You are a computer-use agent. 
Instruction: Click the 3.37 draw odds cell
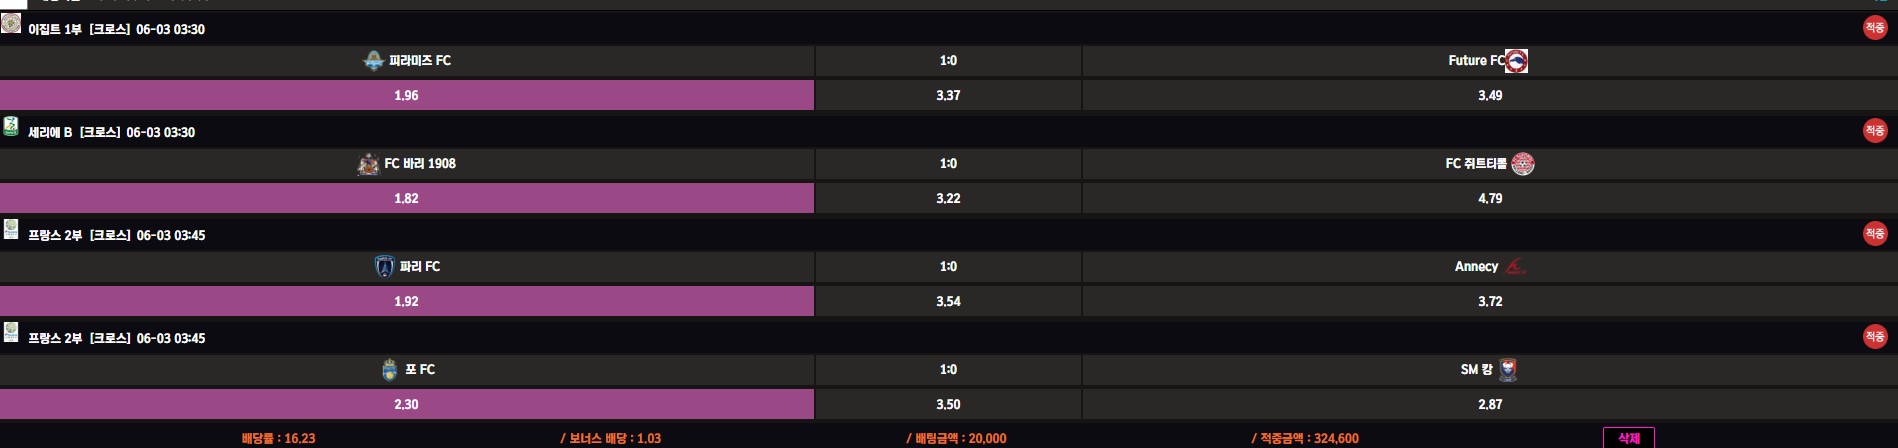coord(948,96)
